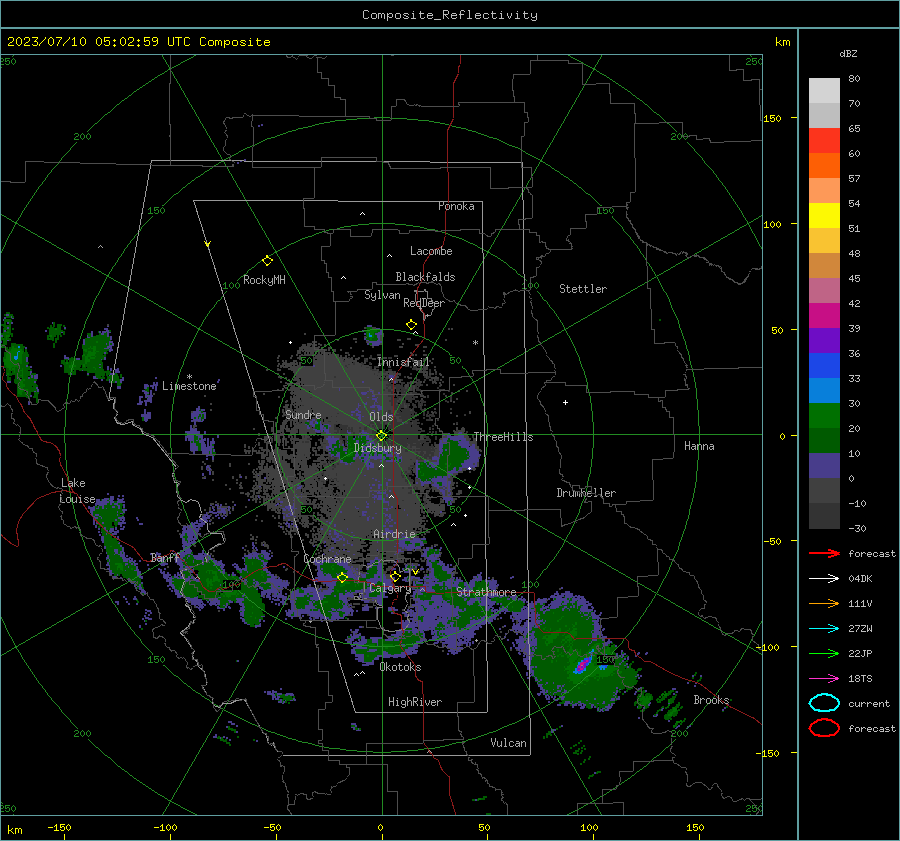Screen dimensions: 900x841
Task: Click the Hanna city label
Action: pyautogui.click(x=699, y=446)
